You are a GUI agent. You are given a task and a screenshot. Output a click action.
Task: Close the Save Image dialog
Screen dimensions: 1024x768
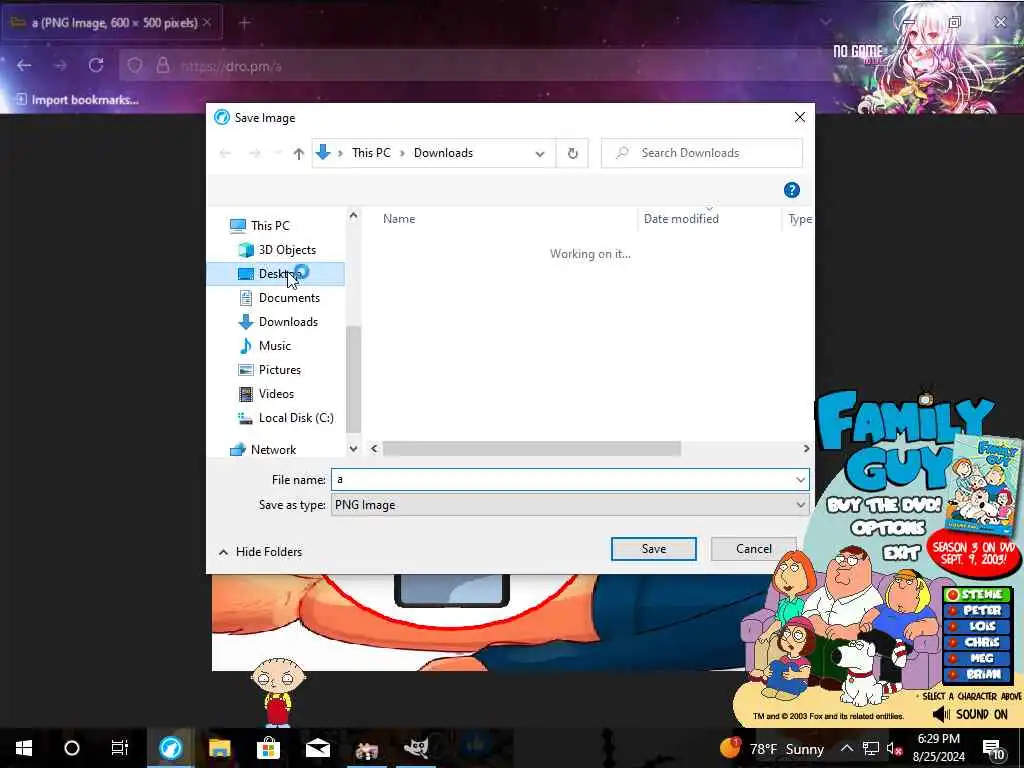pos(800,118)
